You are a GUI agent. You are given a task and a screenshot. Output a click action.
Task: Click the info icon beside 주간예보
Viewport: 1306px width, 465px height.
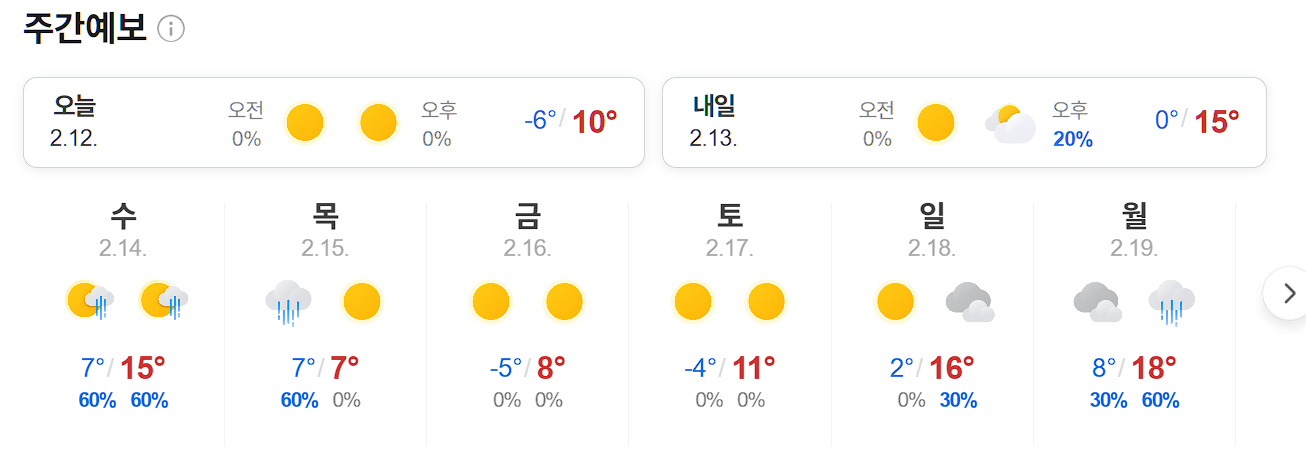[171, 30]
